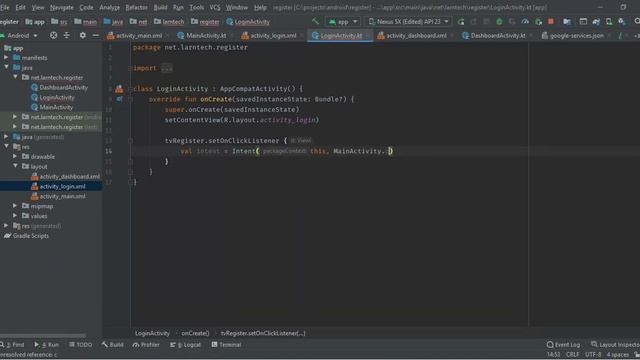Viewport: 640px width, 360px height.
Task: Click the CRLF line separator in the status bar
Action: click(x=572, y=354)
